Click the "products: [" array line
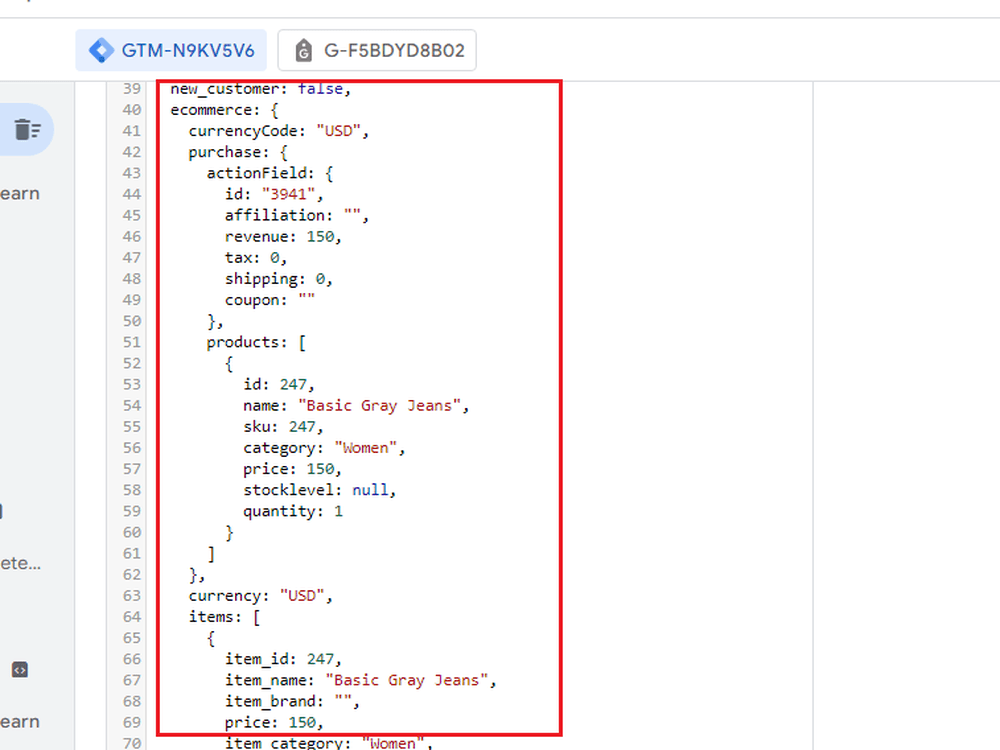Viewport: 1000px width, 750px height. [256, 342]
